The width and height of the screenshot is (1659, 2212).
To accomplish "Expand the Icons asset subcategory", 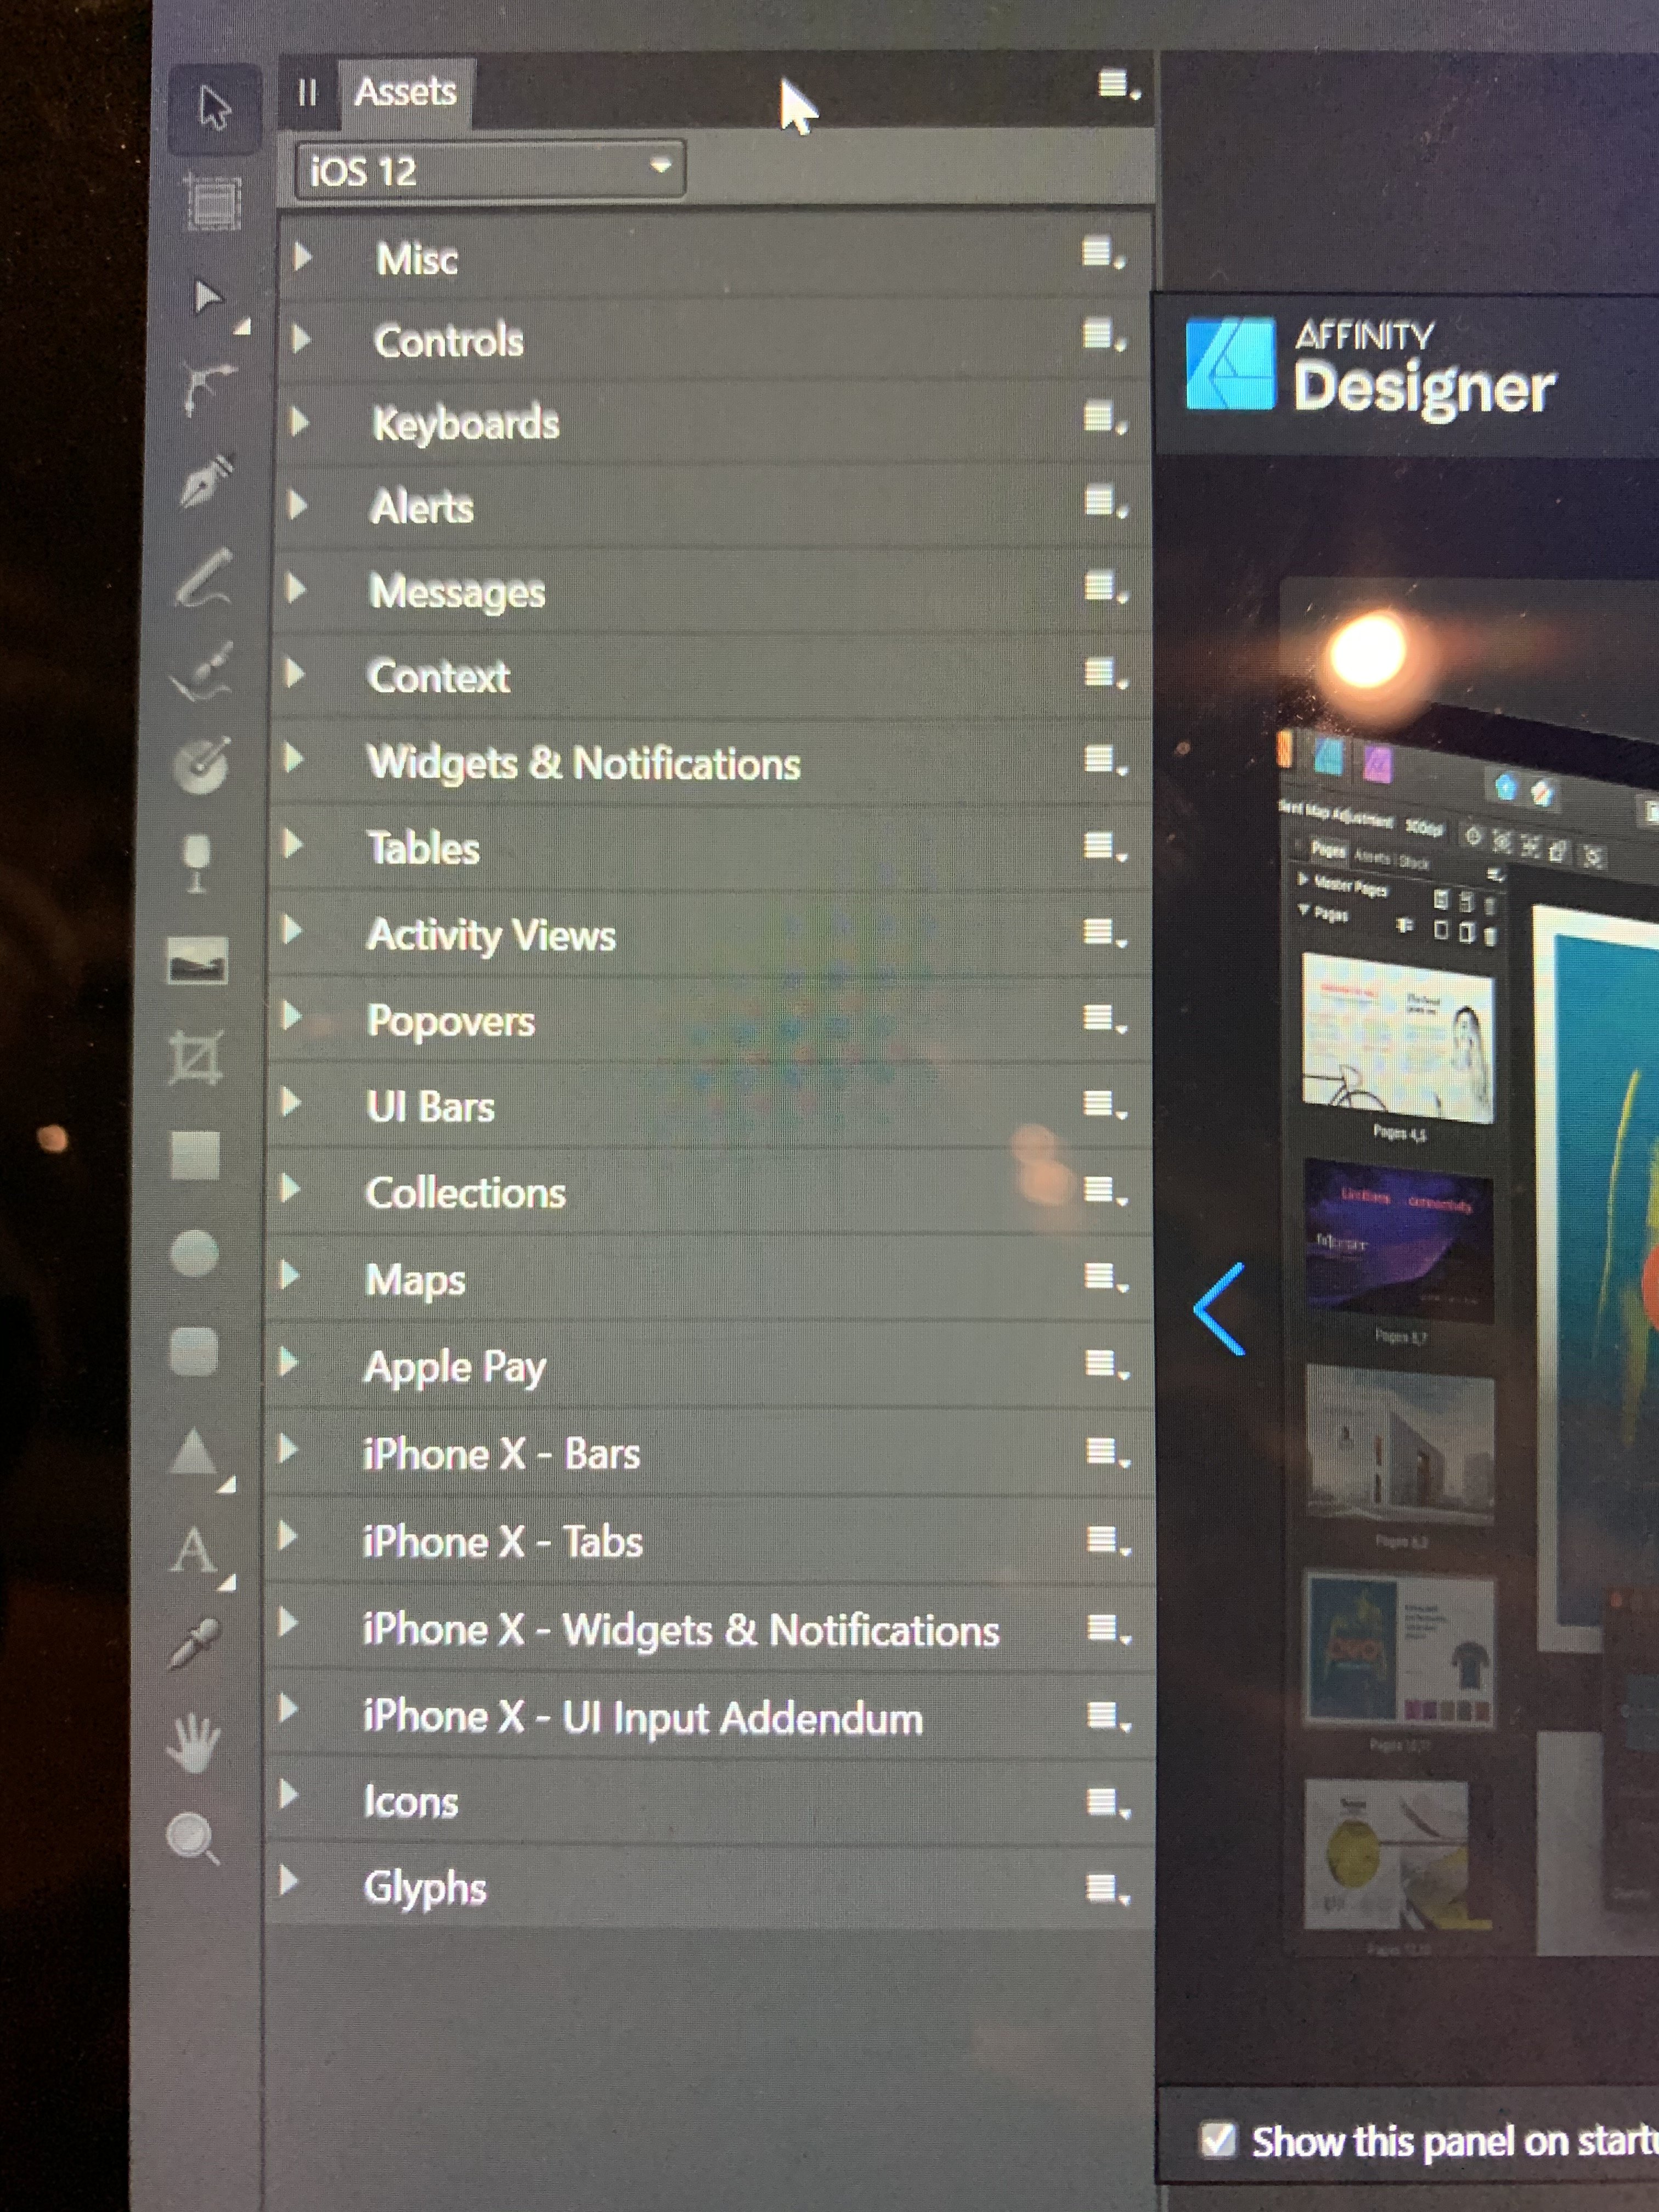I will pos(288,1794).
